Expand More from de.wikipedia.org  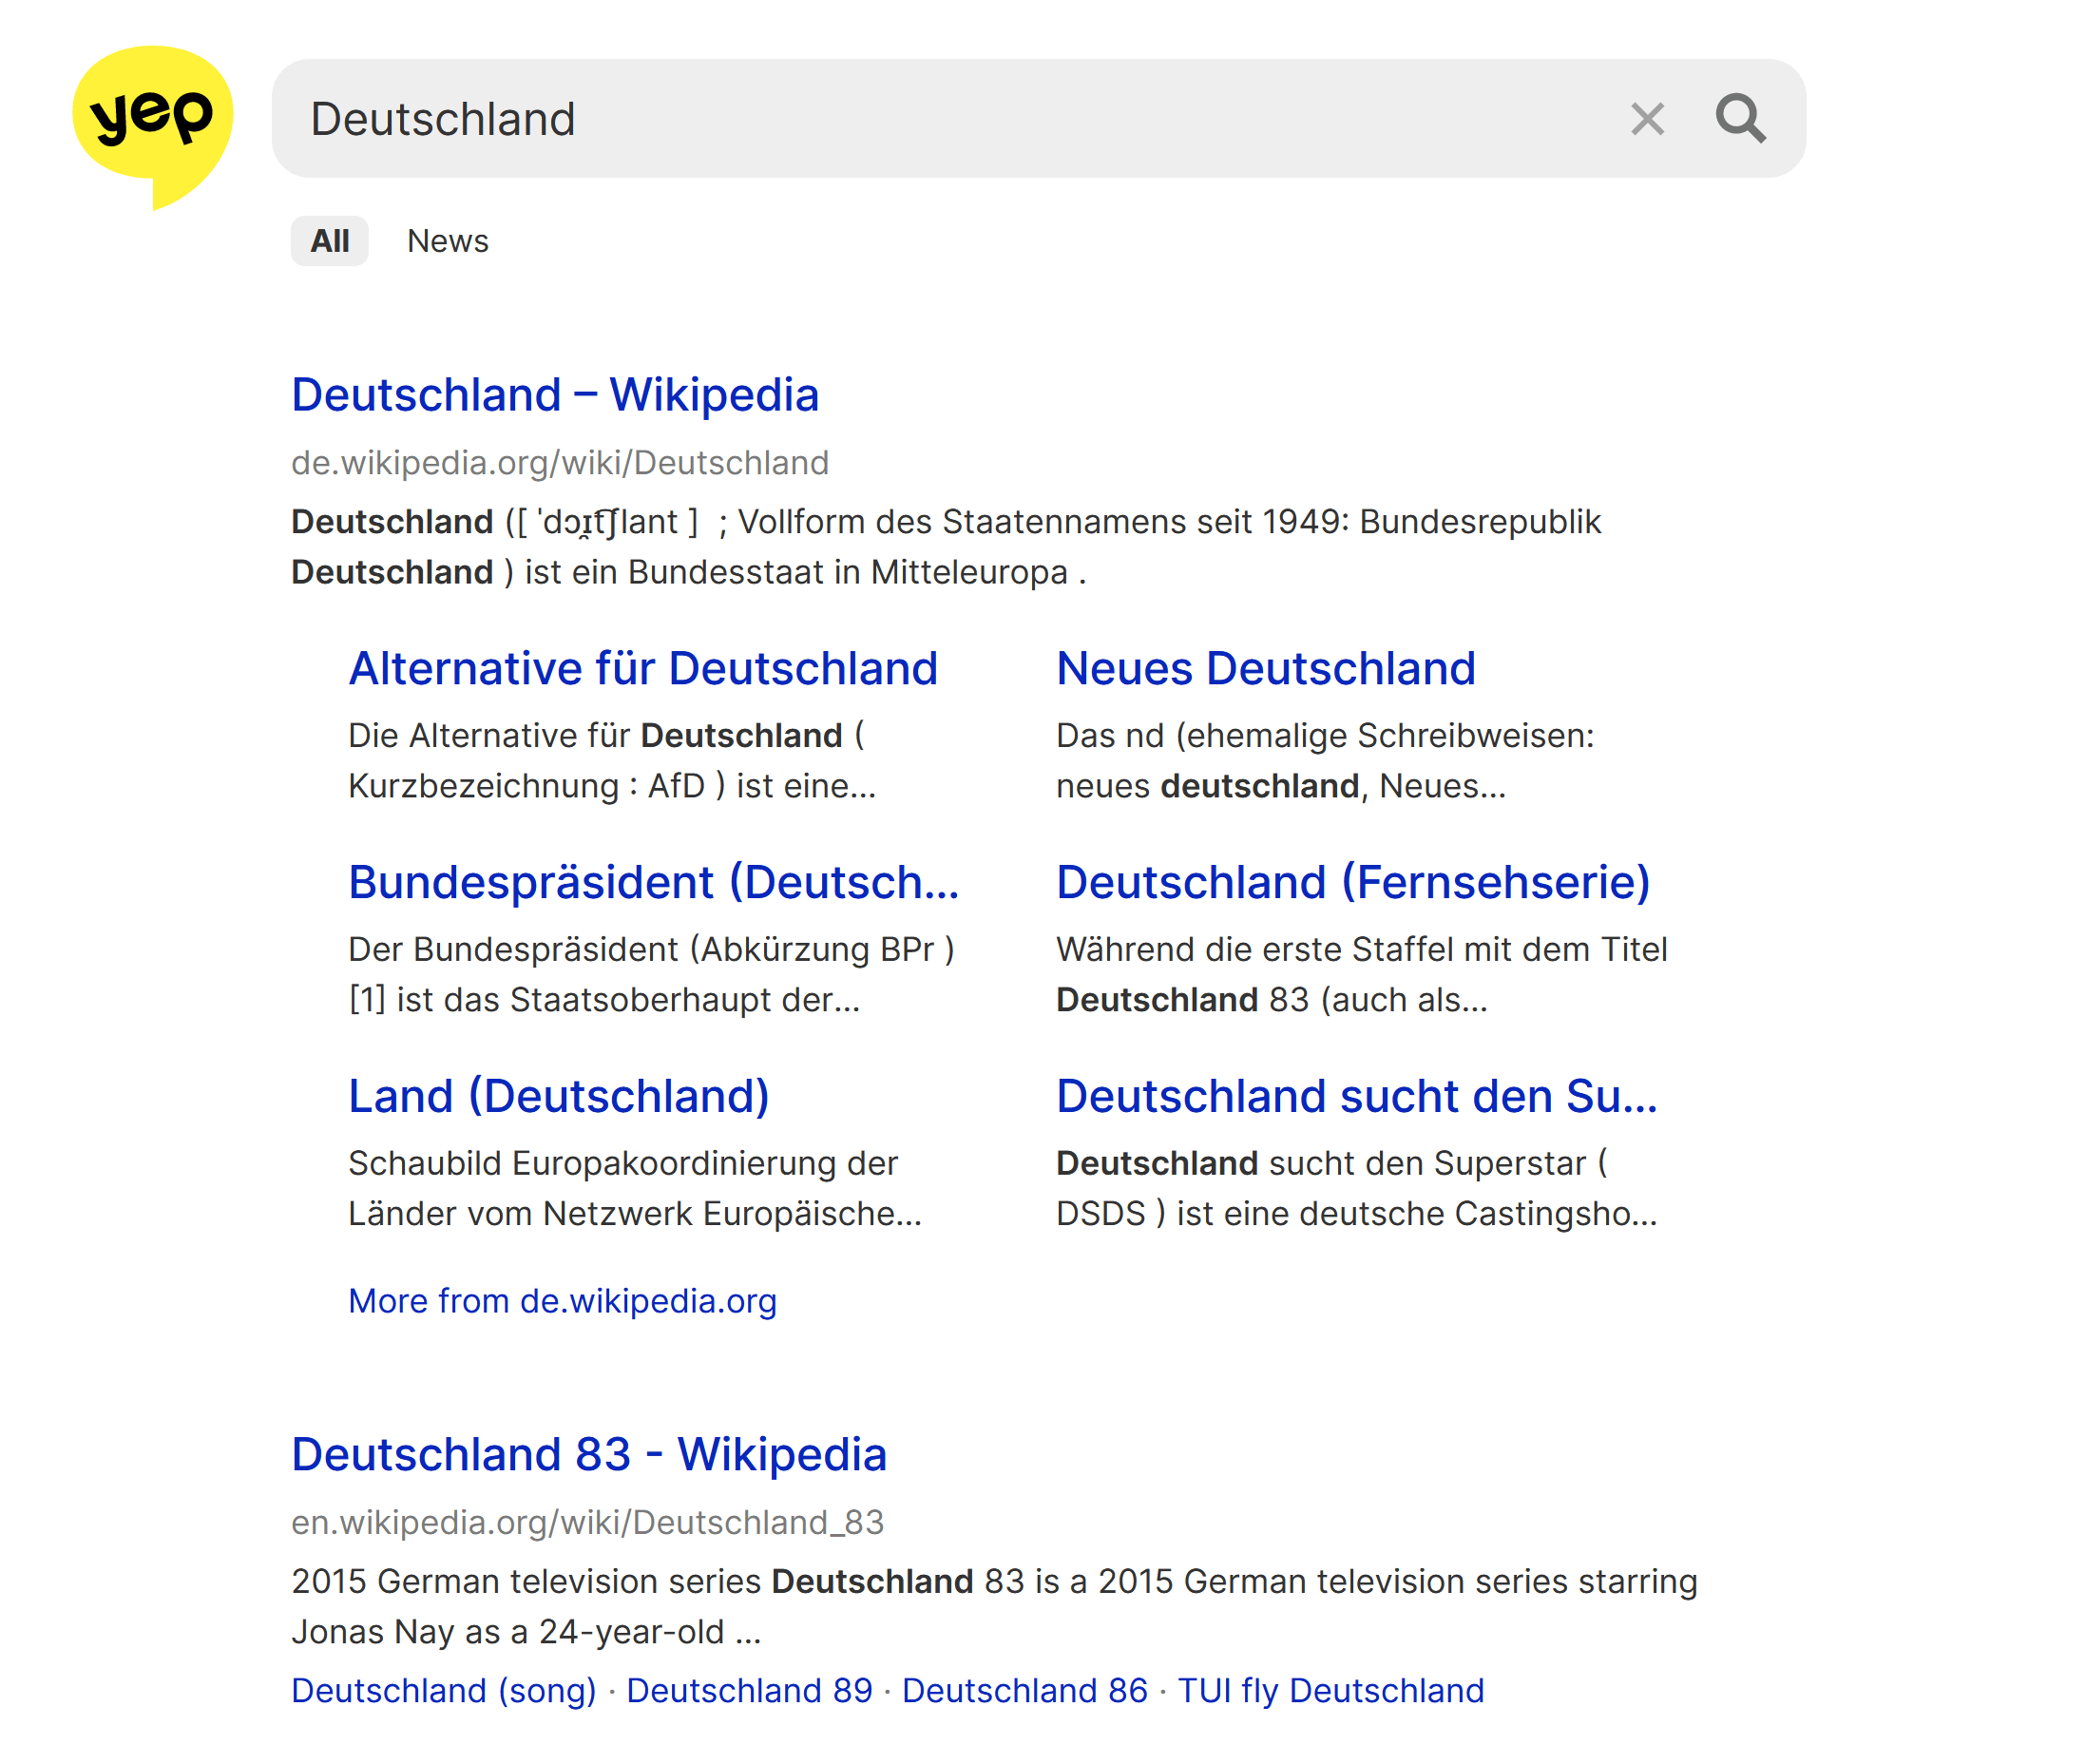click(562, 1301)
